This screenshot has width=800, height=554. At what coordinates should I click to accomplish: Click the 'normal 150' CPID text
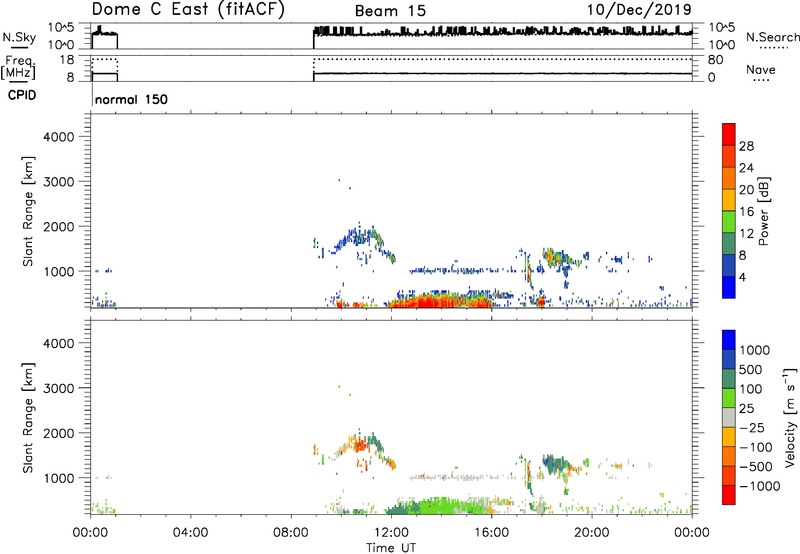click(x=131, y=99)
